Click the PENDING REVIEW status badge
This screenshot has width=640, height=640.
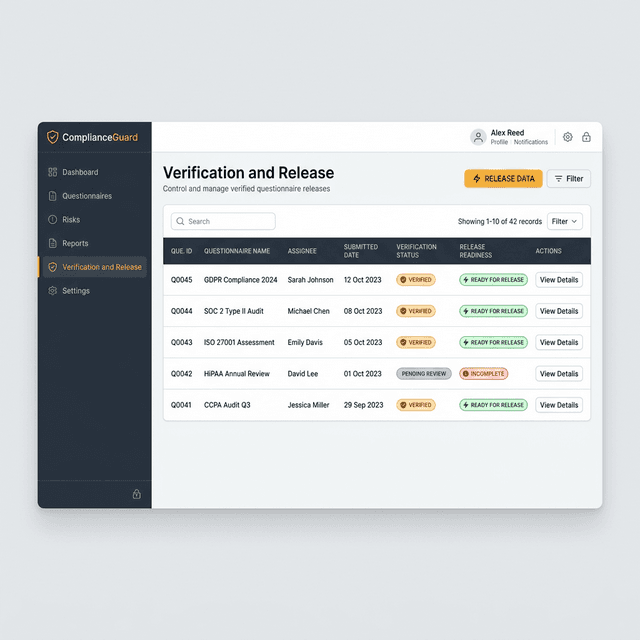(424, 374)
